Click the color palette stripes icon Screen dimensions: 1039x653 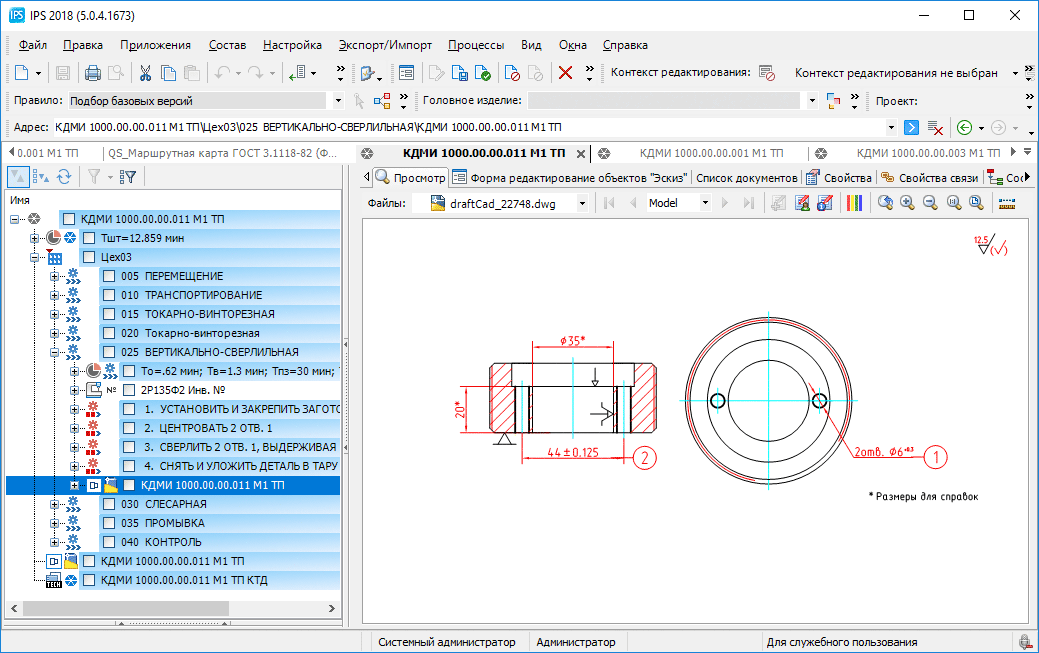(854, 203)
